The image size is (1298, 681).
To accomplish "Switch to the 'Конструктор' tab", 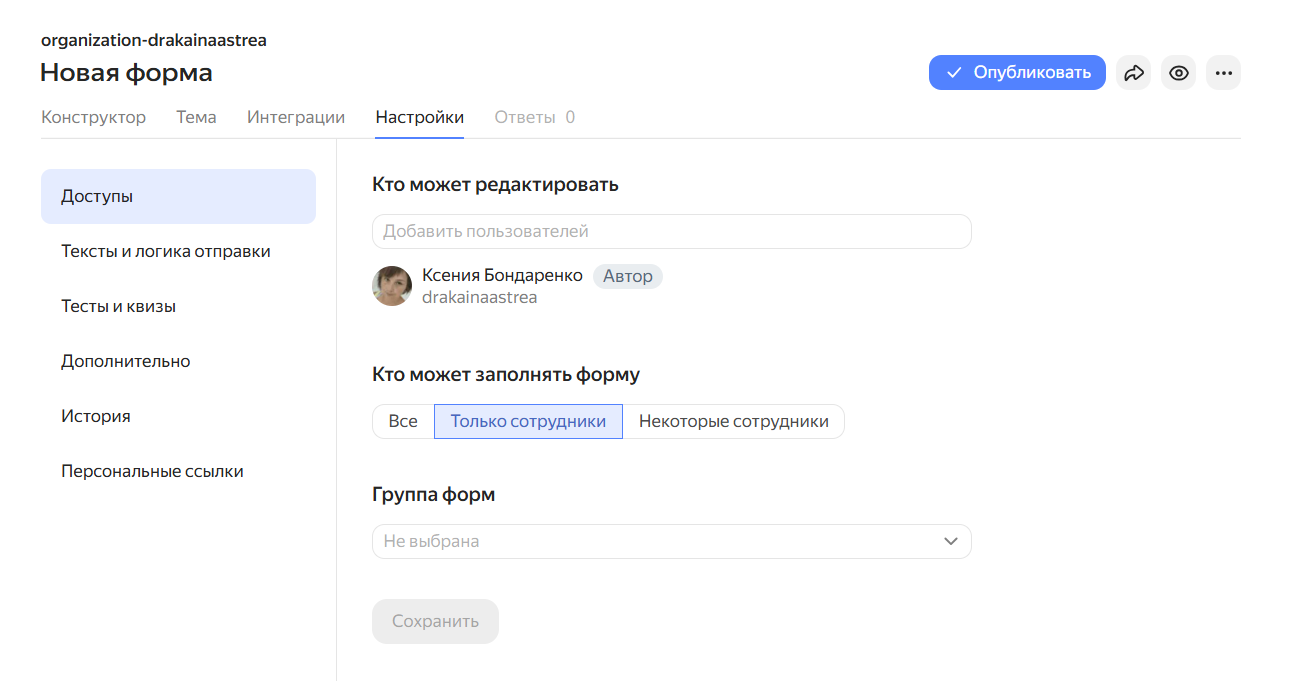I will tap(93, 117).
